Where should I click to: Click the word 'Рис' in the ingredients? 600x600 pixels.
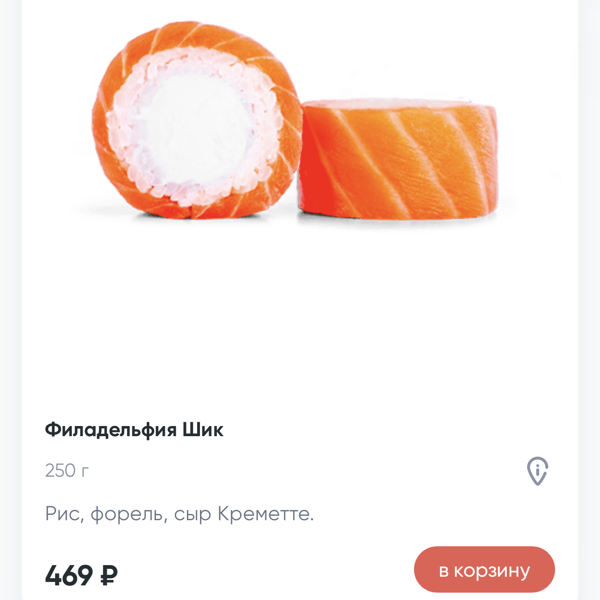click(x=62, y=514)
